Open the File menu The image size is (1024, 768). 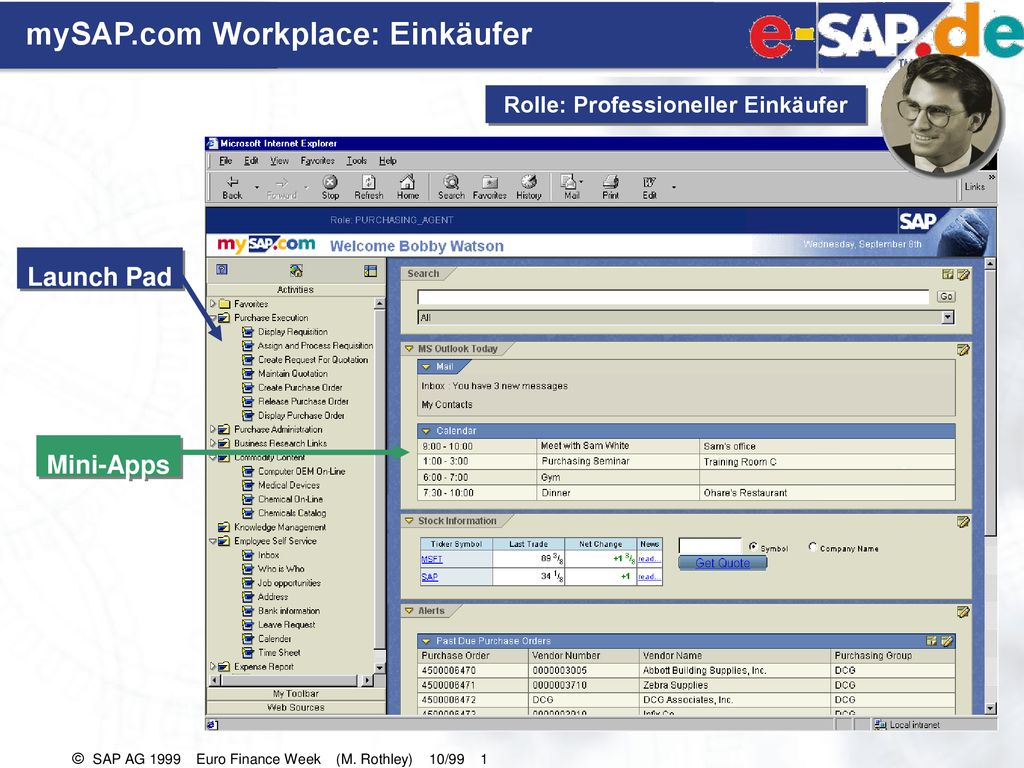point(225,161)
